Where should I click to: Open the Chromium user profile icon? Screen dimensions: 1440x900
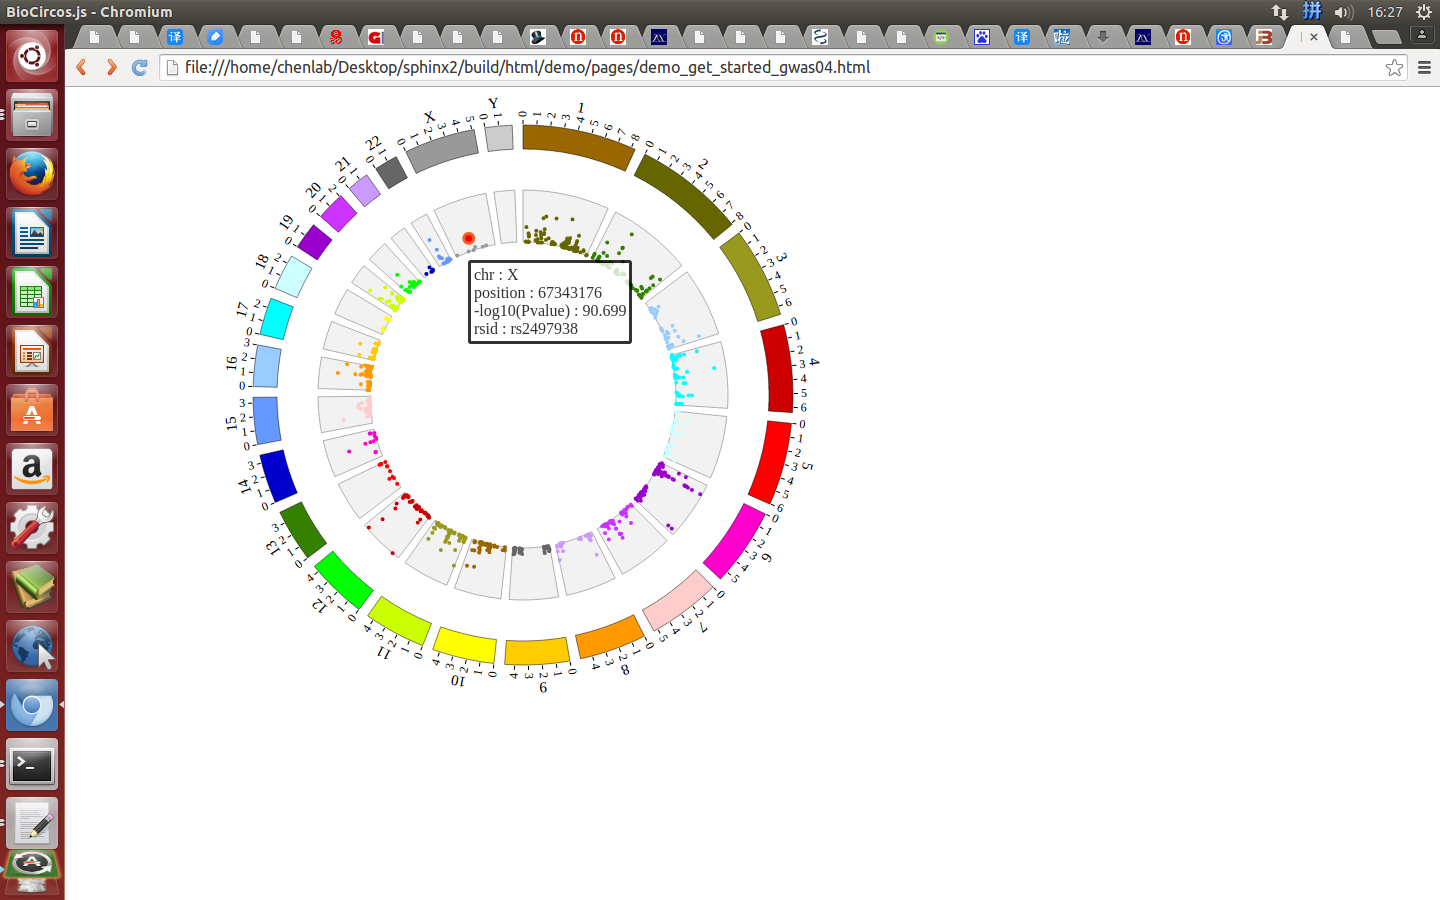1421,34
